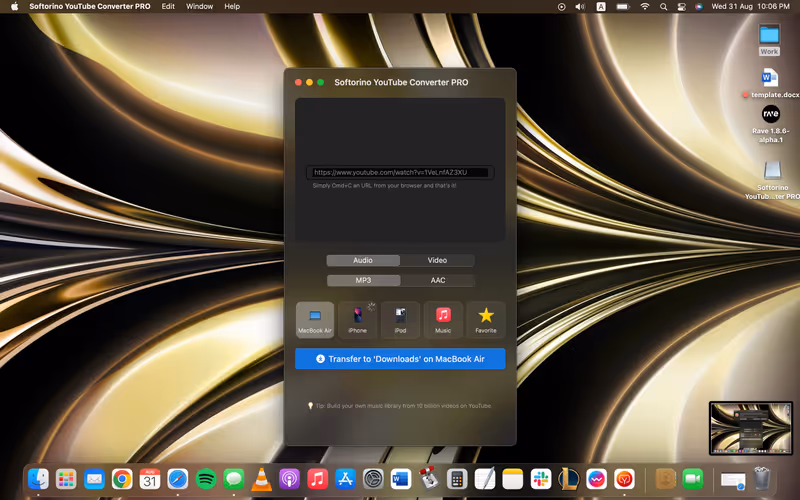This screenshot has height=500, width=800.
Task: Activate Siri from the menu bar
Action: [698, 7]
